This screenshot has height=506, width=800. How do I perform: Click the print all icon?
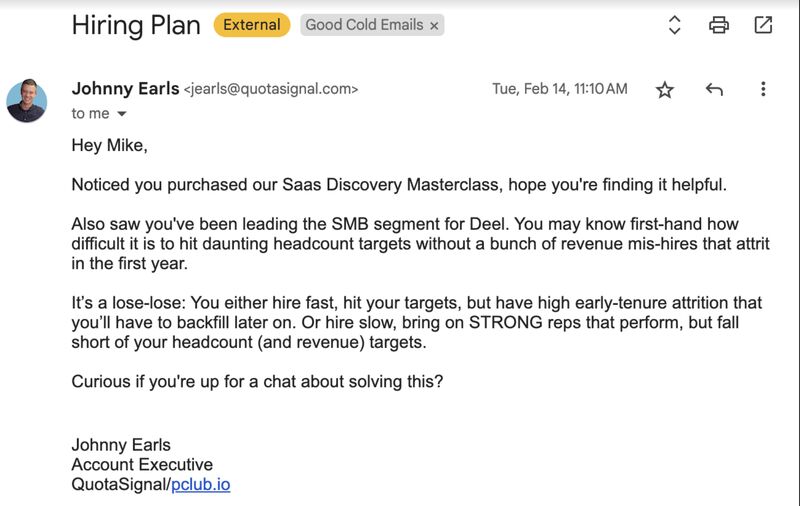pyautogui.click(x=719, y=24)
